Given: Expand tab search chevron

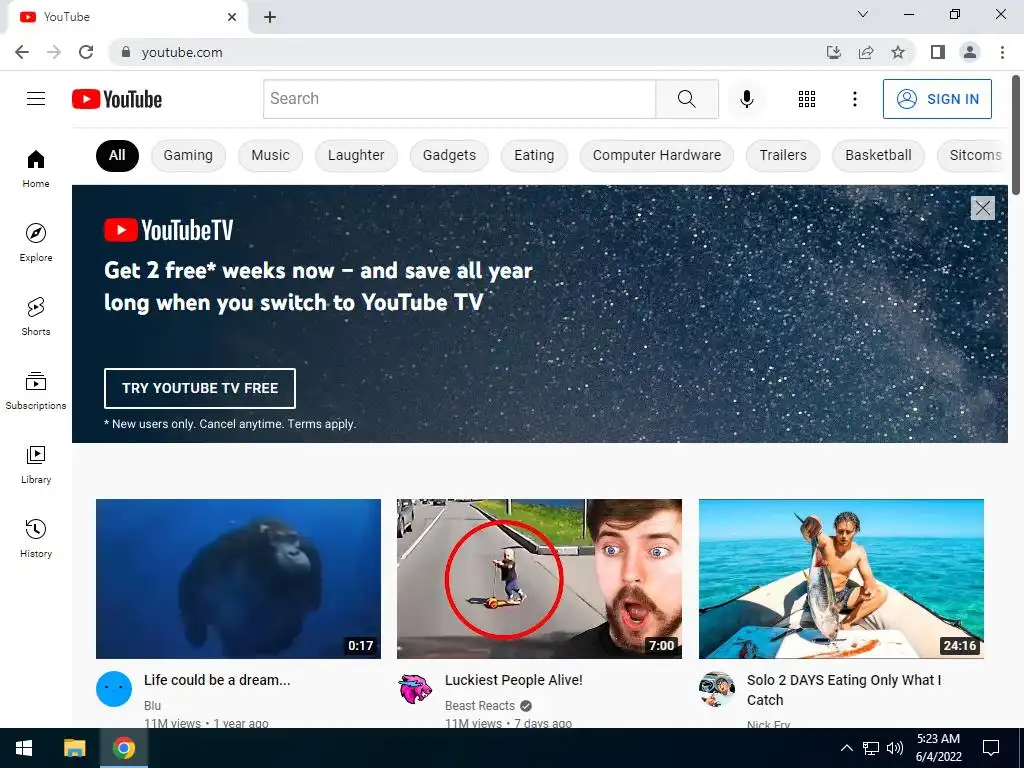Looking at the screenshot, I should [x=863, y=14].
